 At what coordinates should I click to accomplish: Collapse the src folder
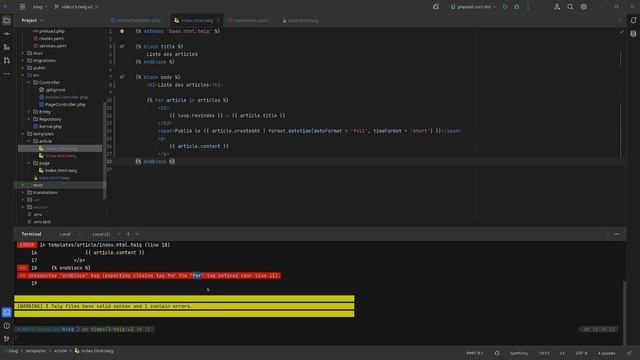tap(23, 75)
